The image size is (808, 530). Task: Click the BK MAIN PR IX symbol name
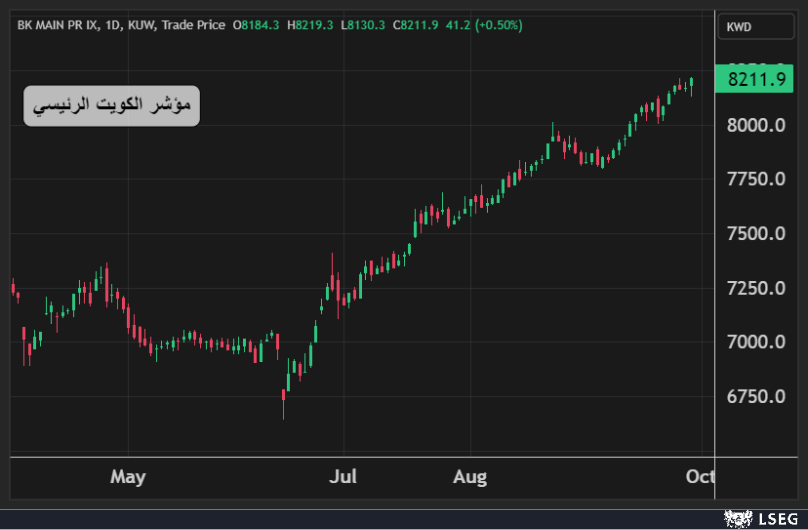(57, 25)
